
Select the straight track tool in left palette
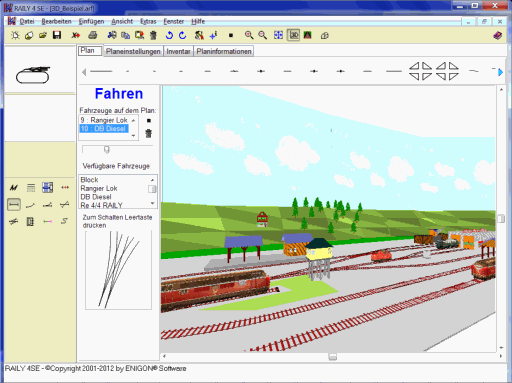coord(14,204)
